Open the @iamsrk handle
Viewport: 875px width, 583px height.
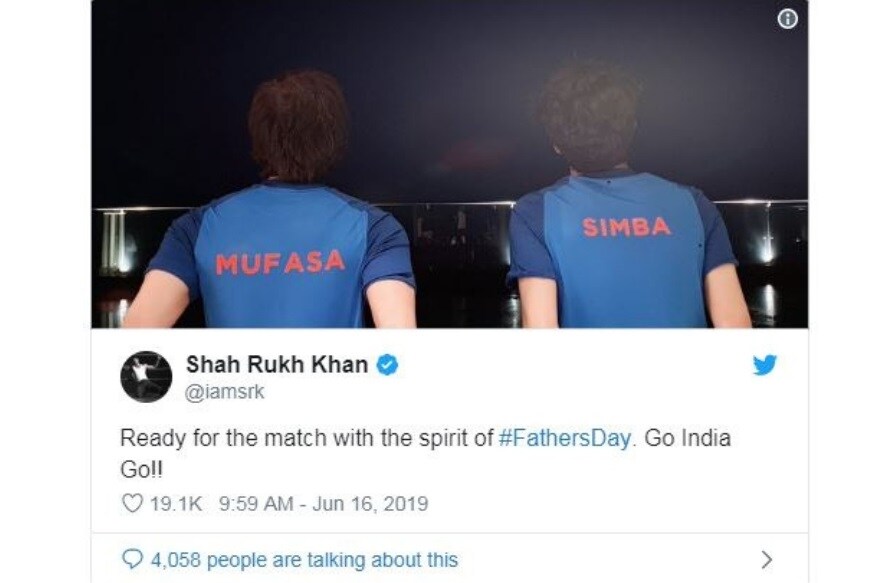click(225, 392)
